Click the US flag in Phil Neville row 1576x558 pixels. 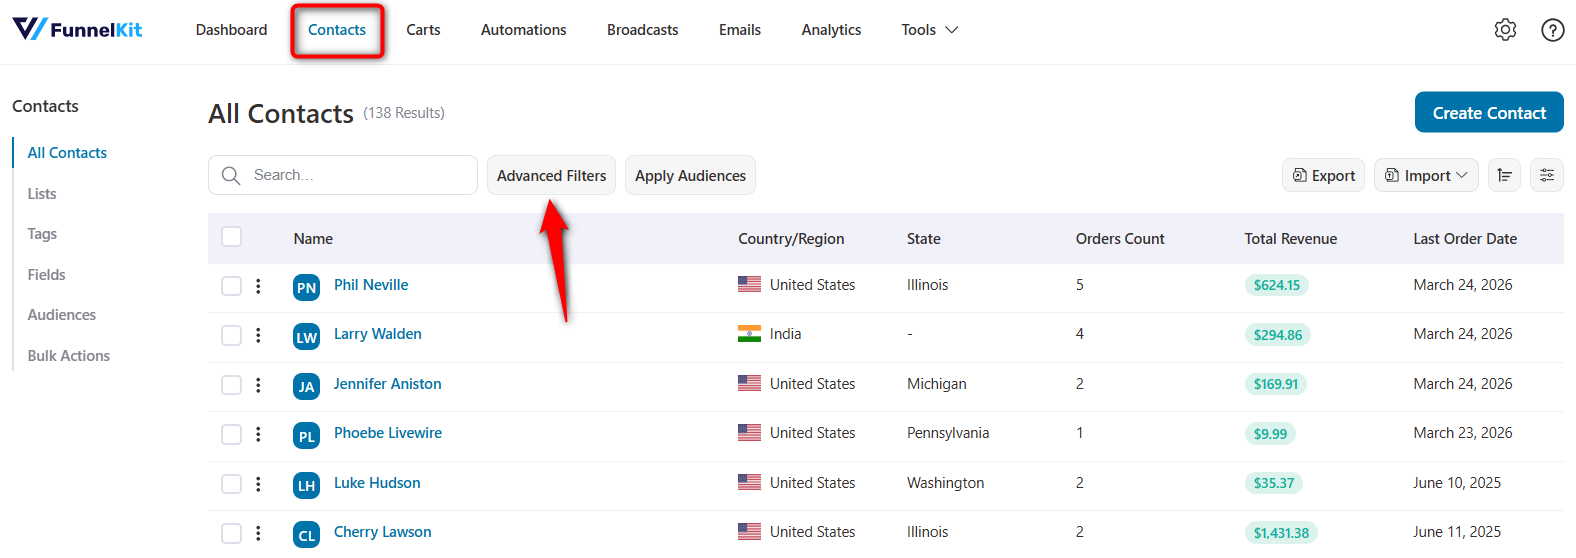point(749,284)
